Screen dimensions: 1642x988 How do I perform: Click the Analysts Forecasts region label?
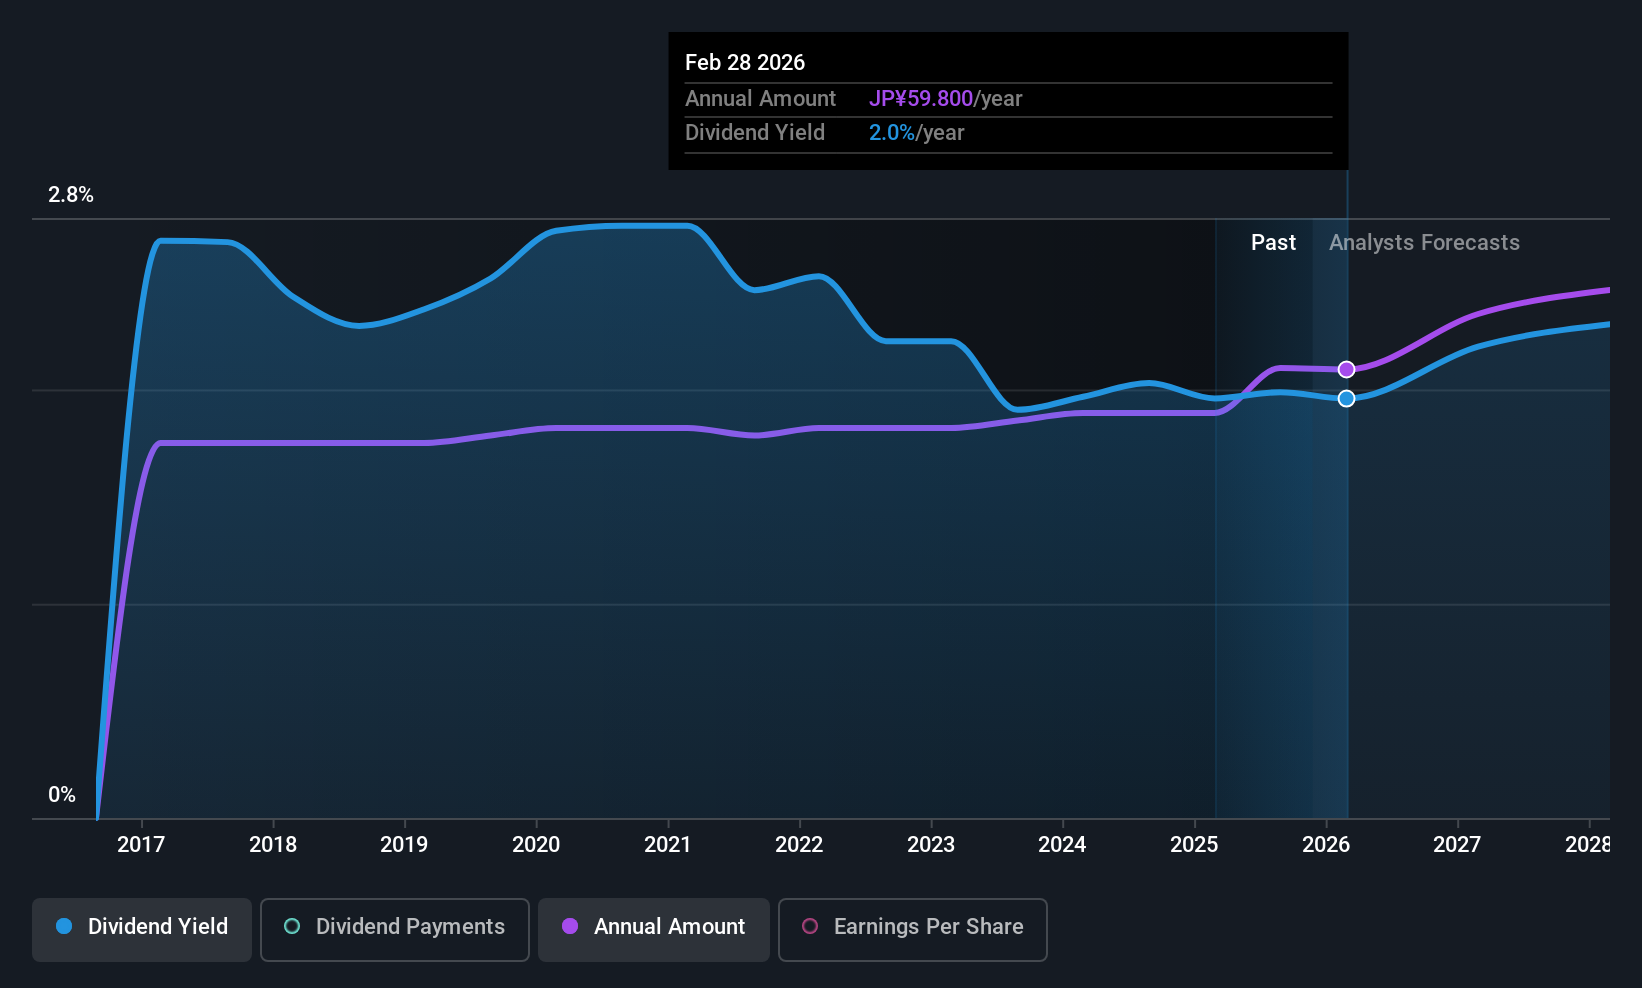coord(1424,242)
